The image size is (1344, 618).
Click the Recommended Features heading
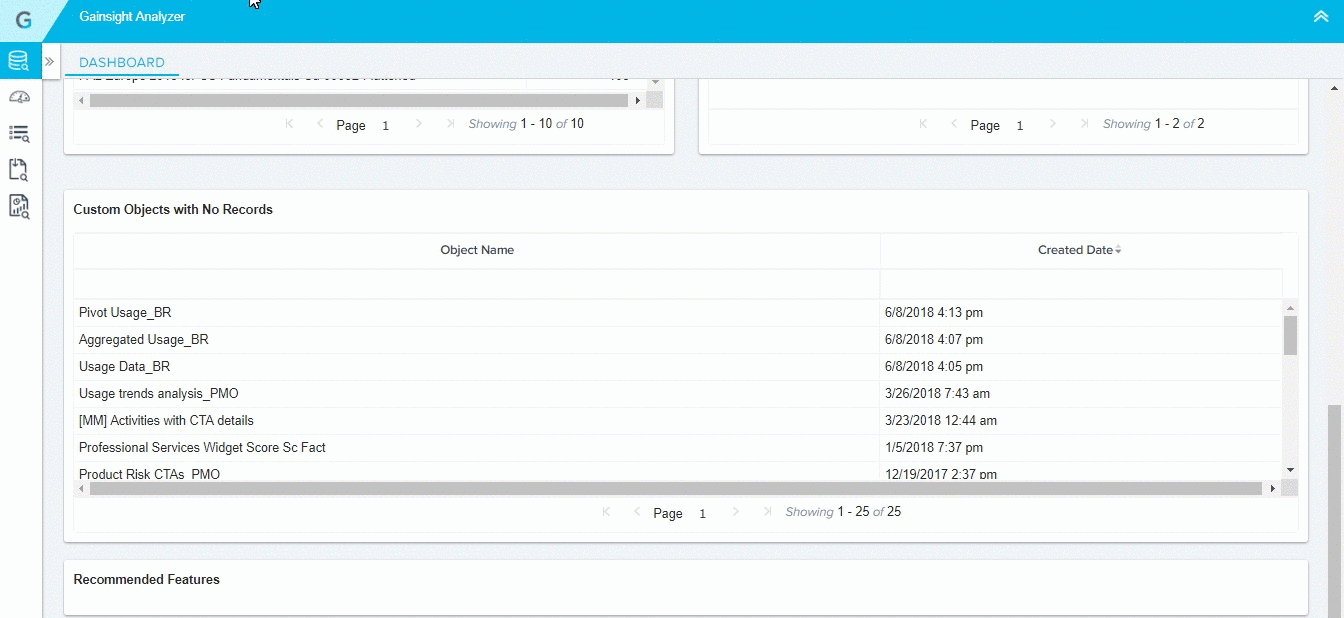(x=147, y=579)
